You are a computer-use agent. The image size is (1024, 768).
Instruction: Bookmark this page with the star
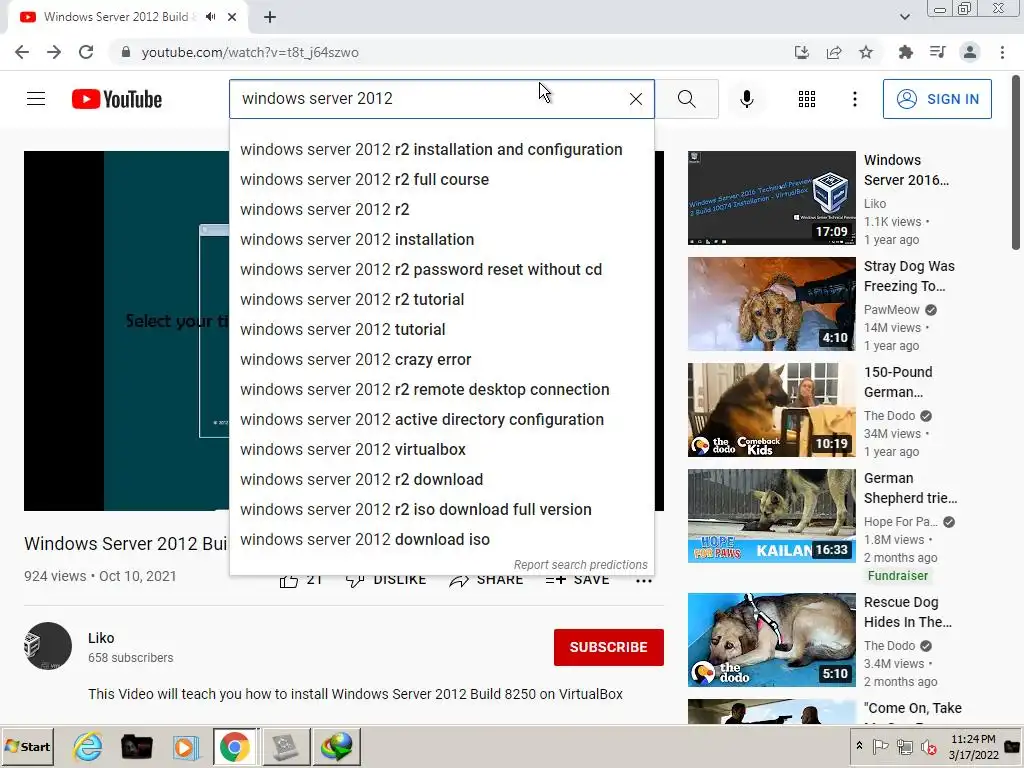coord(866,52)
